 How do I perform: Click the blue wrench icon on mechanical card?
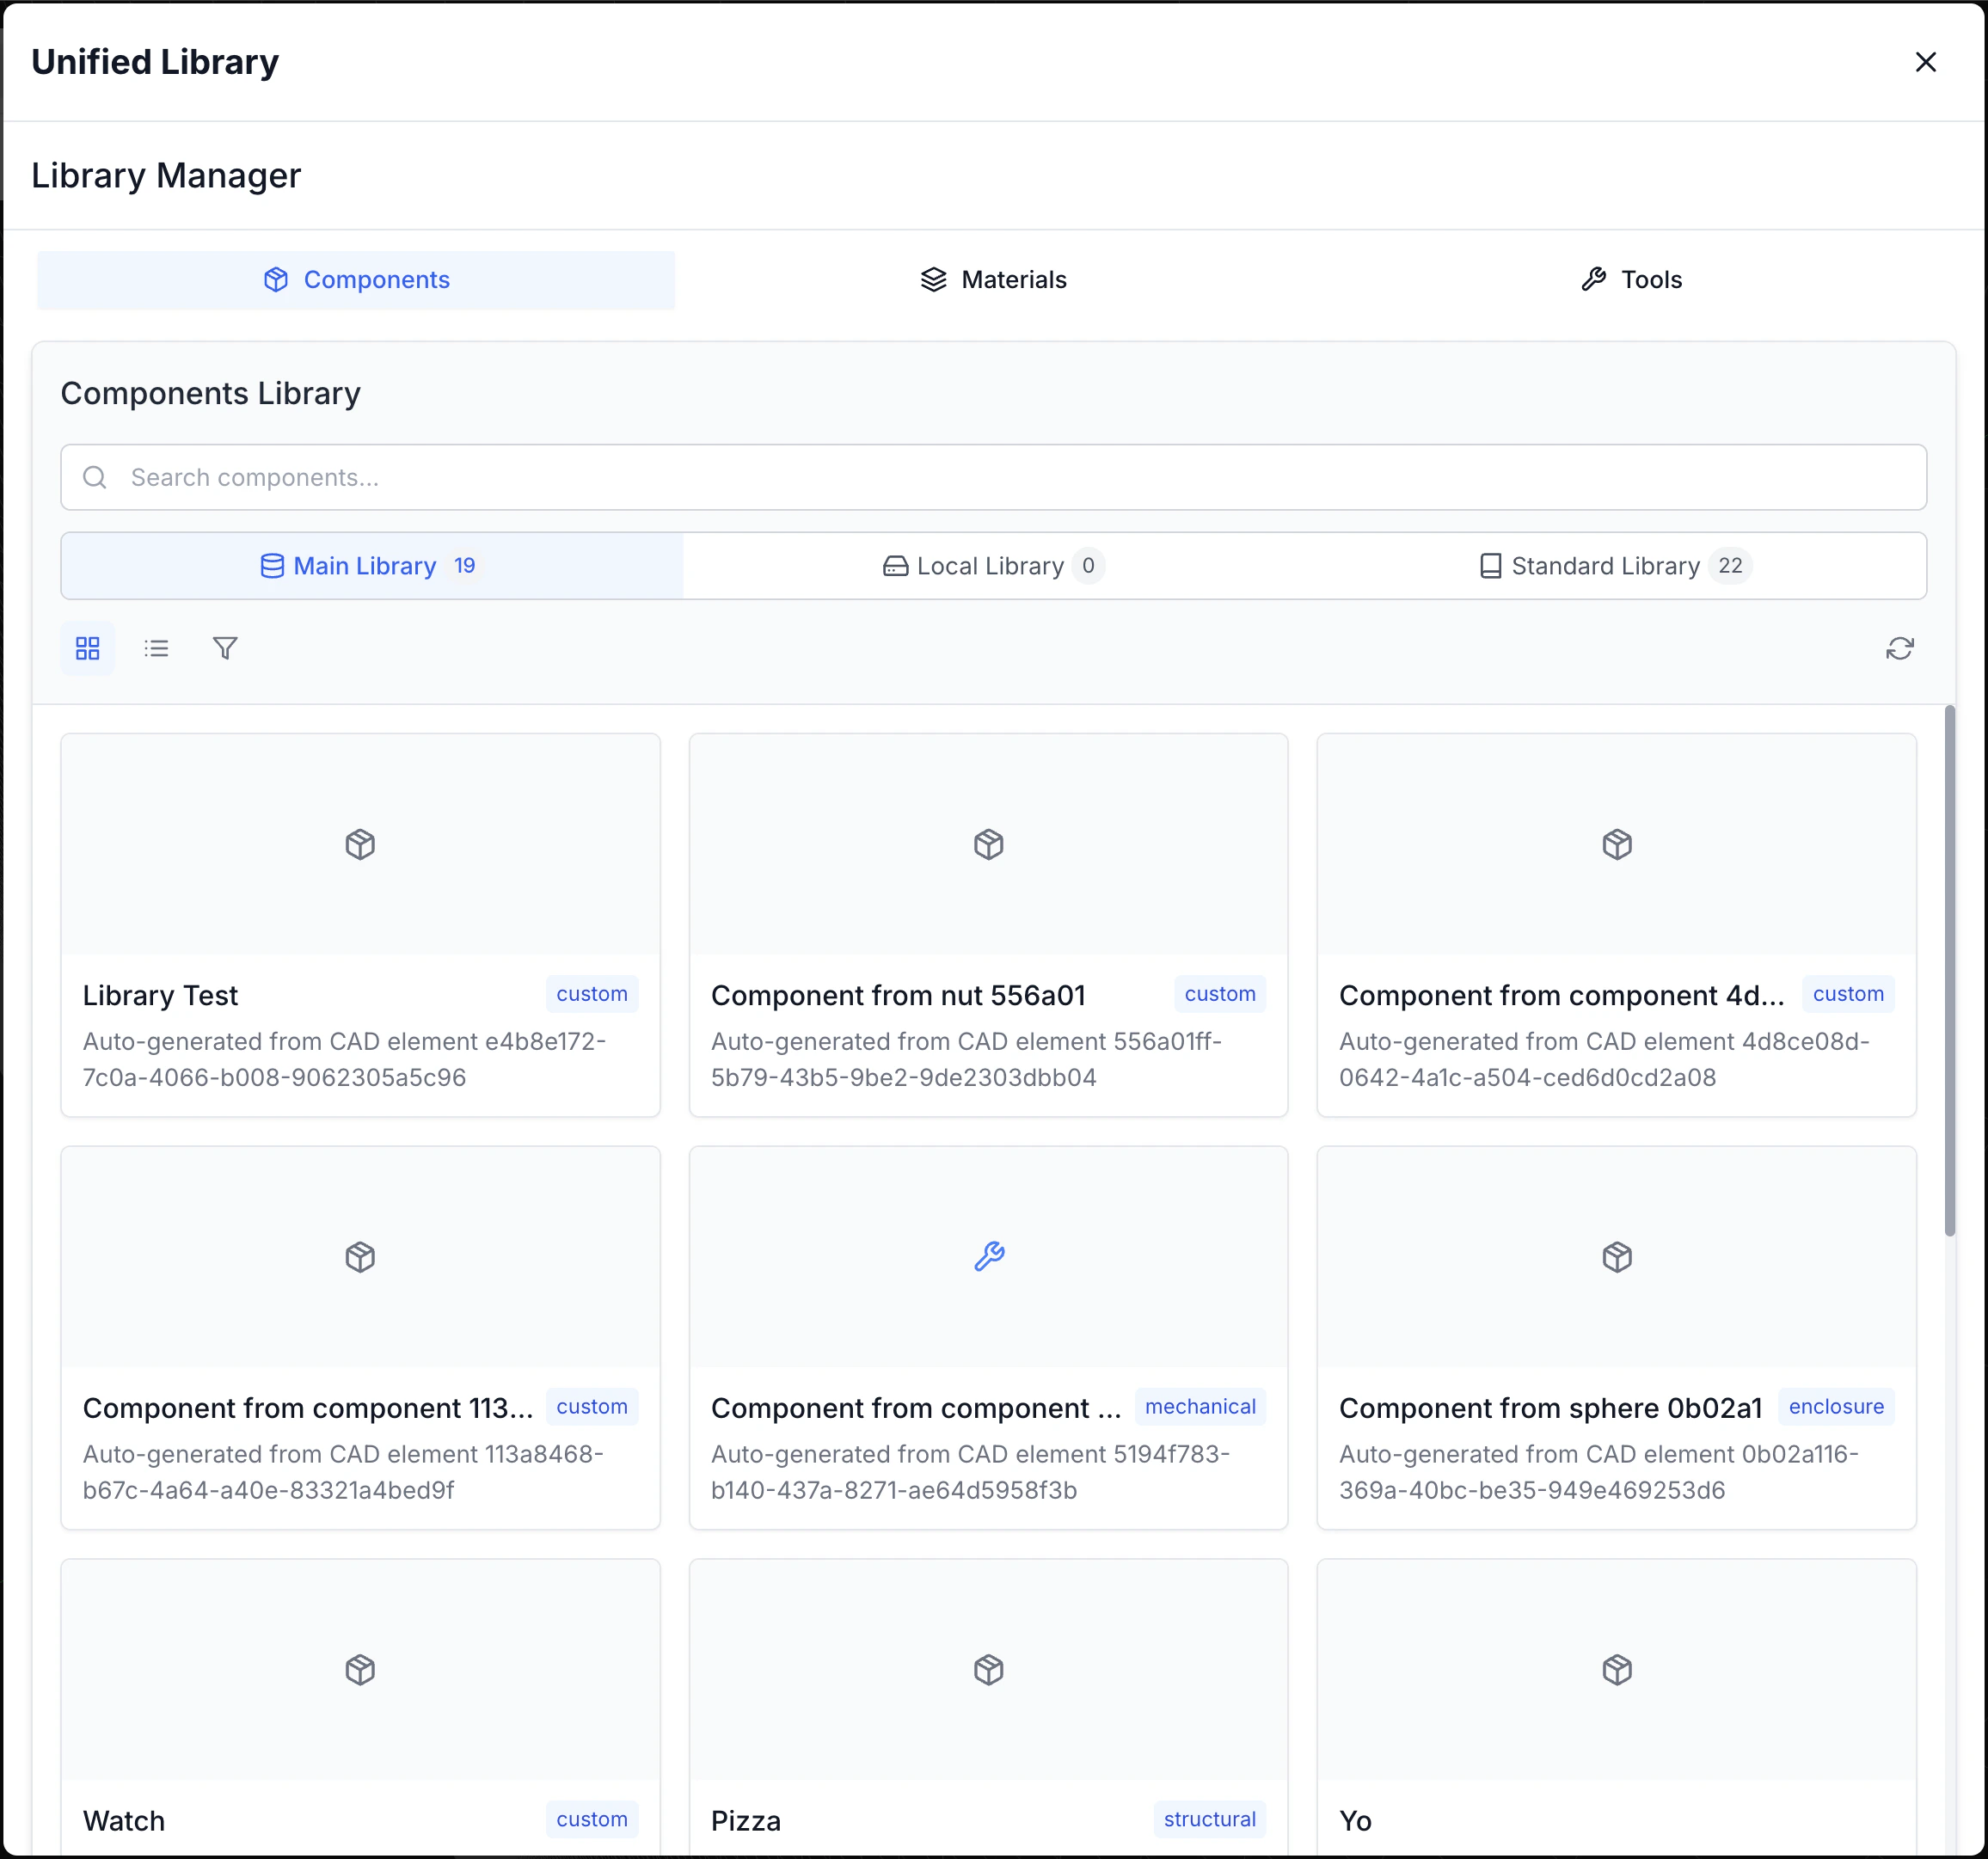pyautogui.click(x=988, y=1257)
